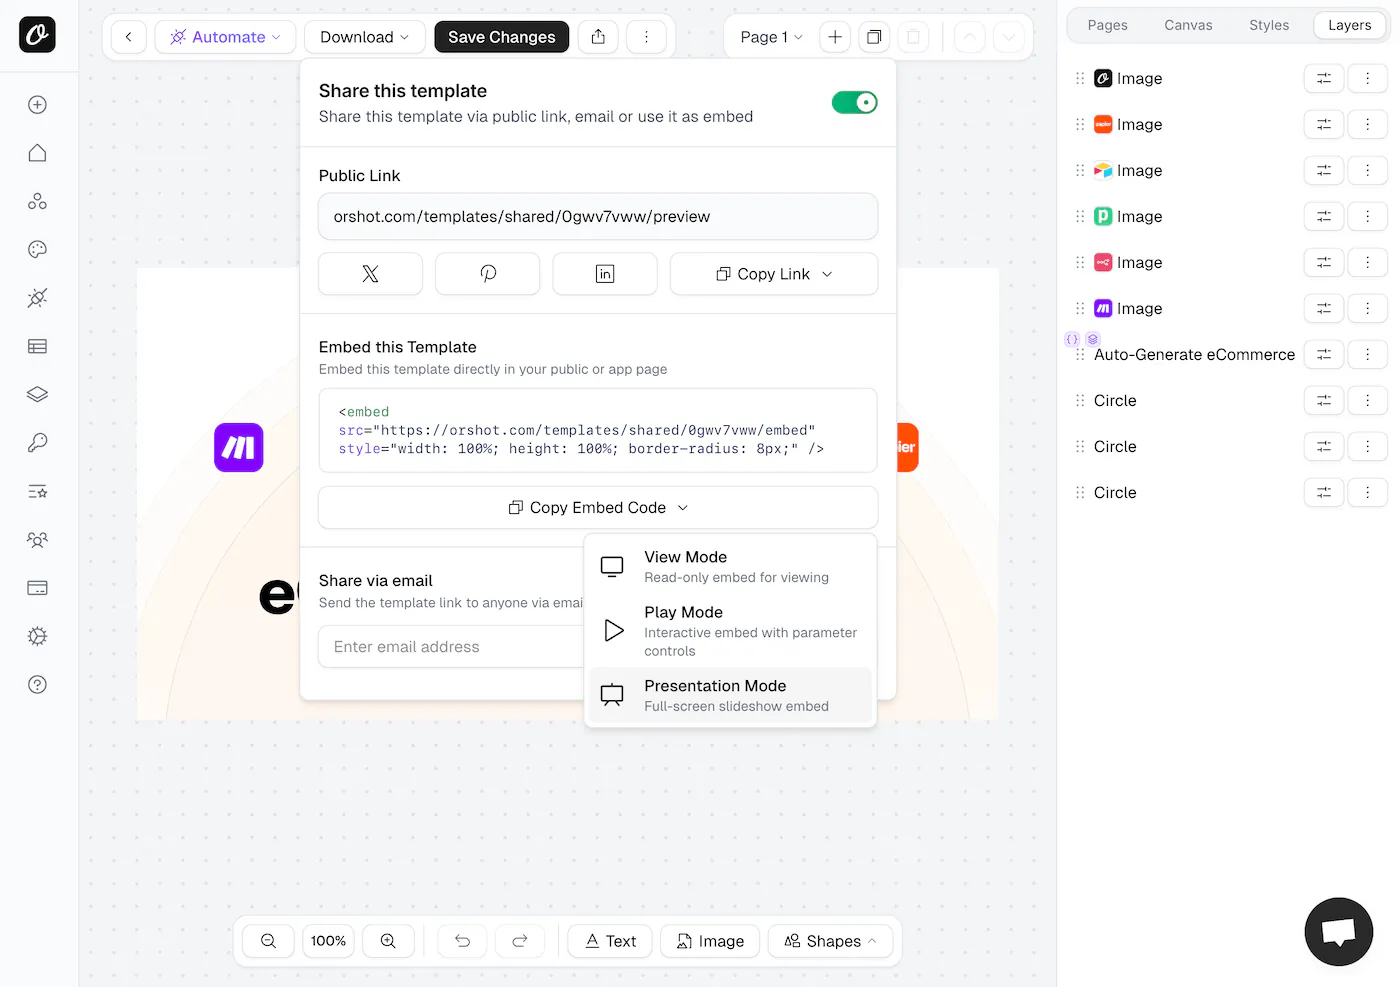Click the back arrow button in toolbar
This screenshot has height=987, width=1400.
coord(128,37)
